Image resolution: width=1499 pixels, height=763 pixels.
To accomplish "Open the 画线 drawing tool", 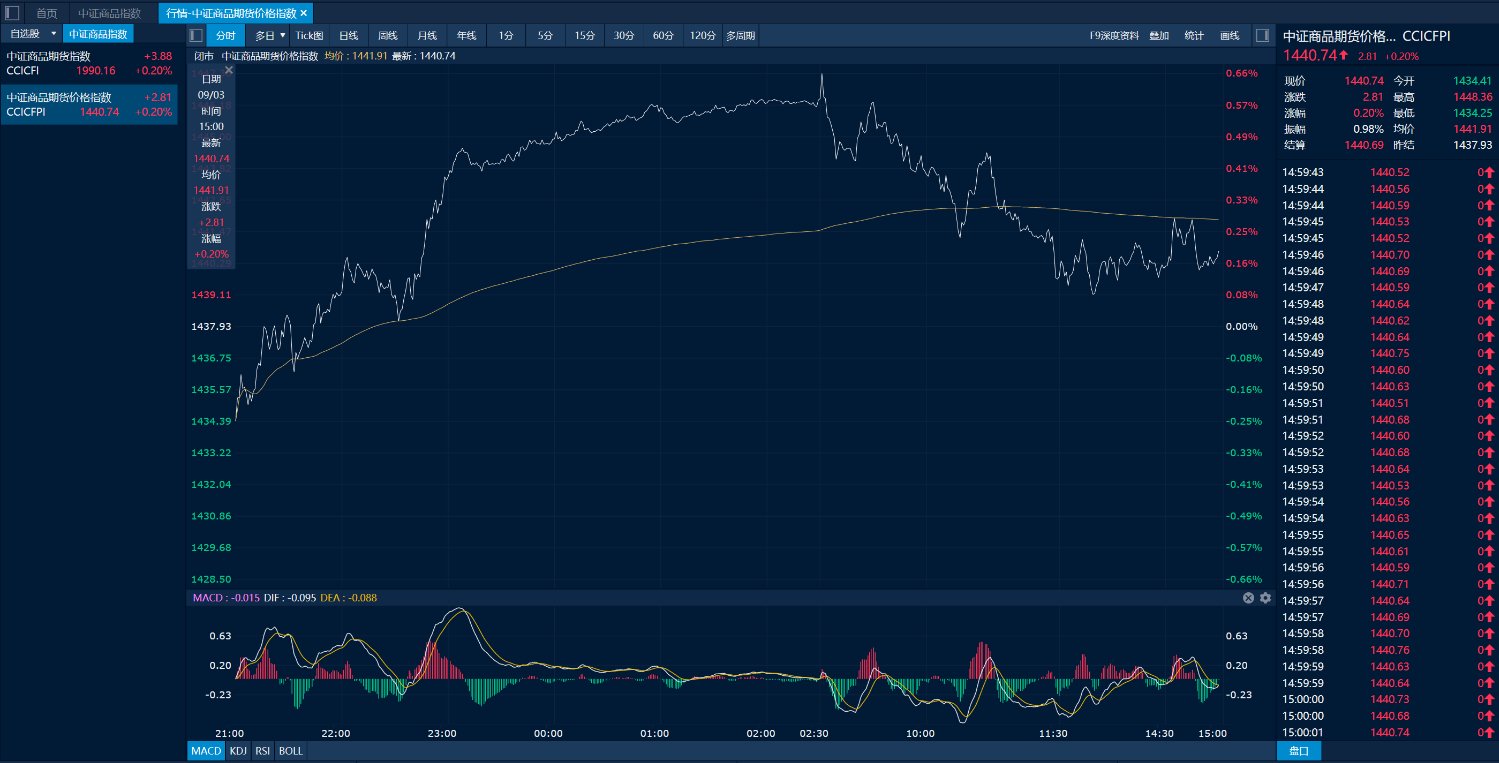I will tap(1229, 36).
